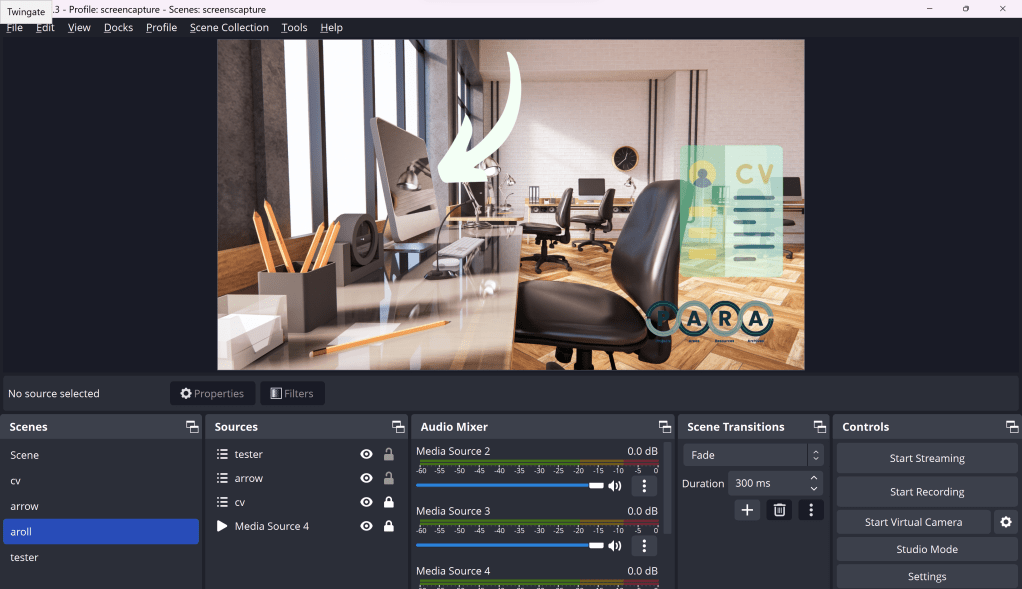Click the Media Source 4 play icon
The image size is (1022, 589).
pyautogui.click(x=222, y=526)
